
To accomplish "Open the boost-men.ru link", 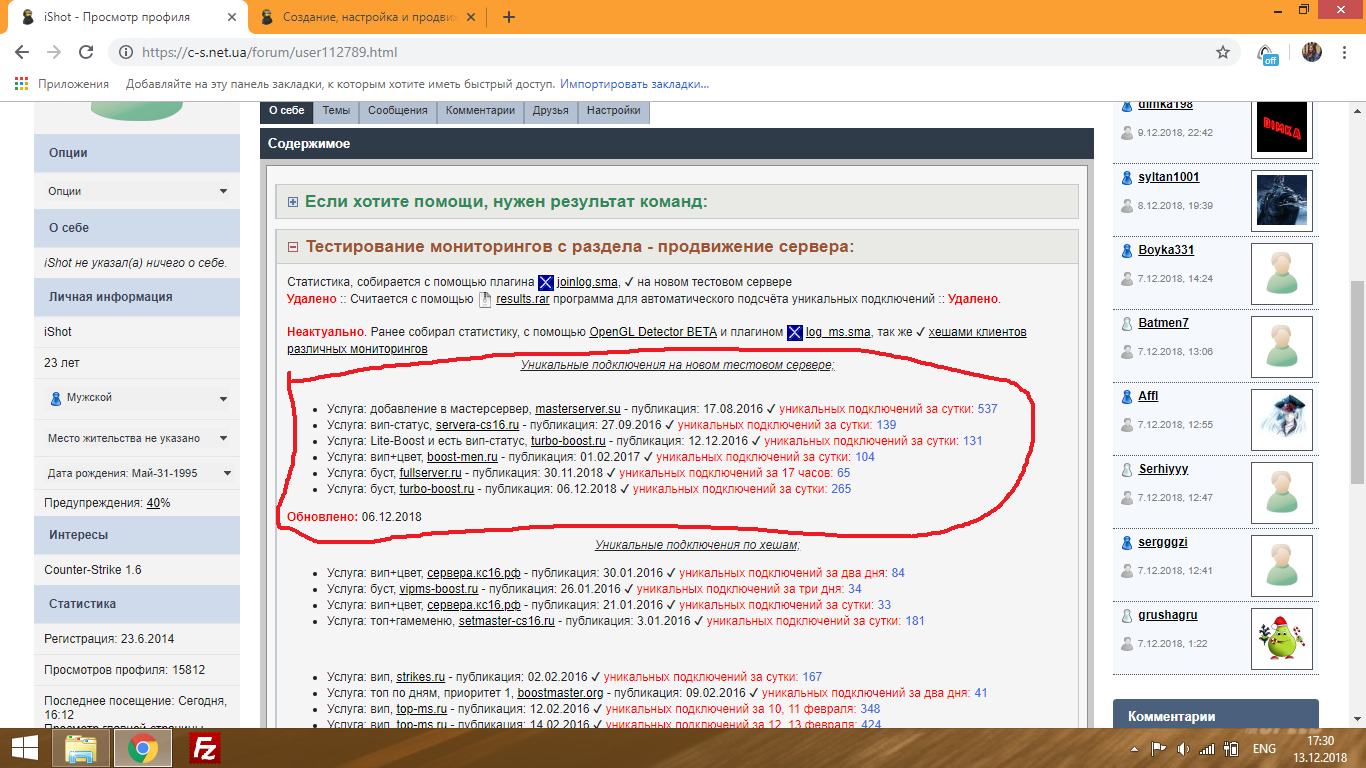I will pyautogui.click(x=462, y=457).
